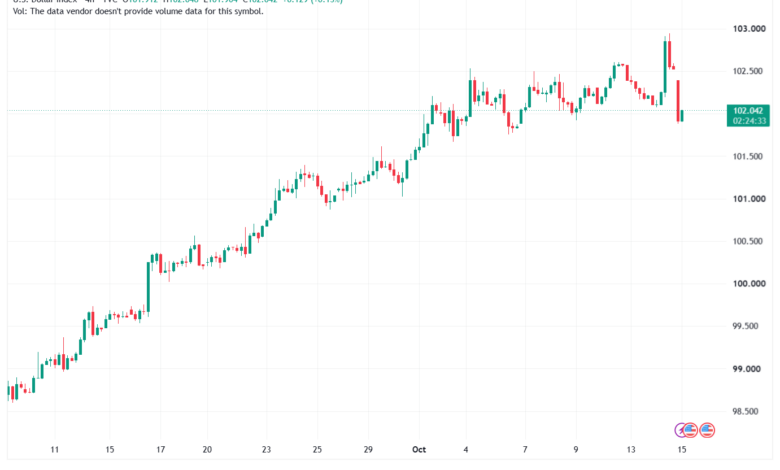
Task: Click the bar countdown timer 02:24:33
Action: [x=748, y=120]
